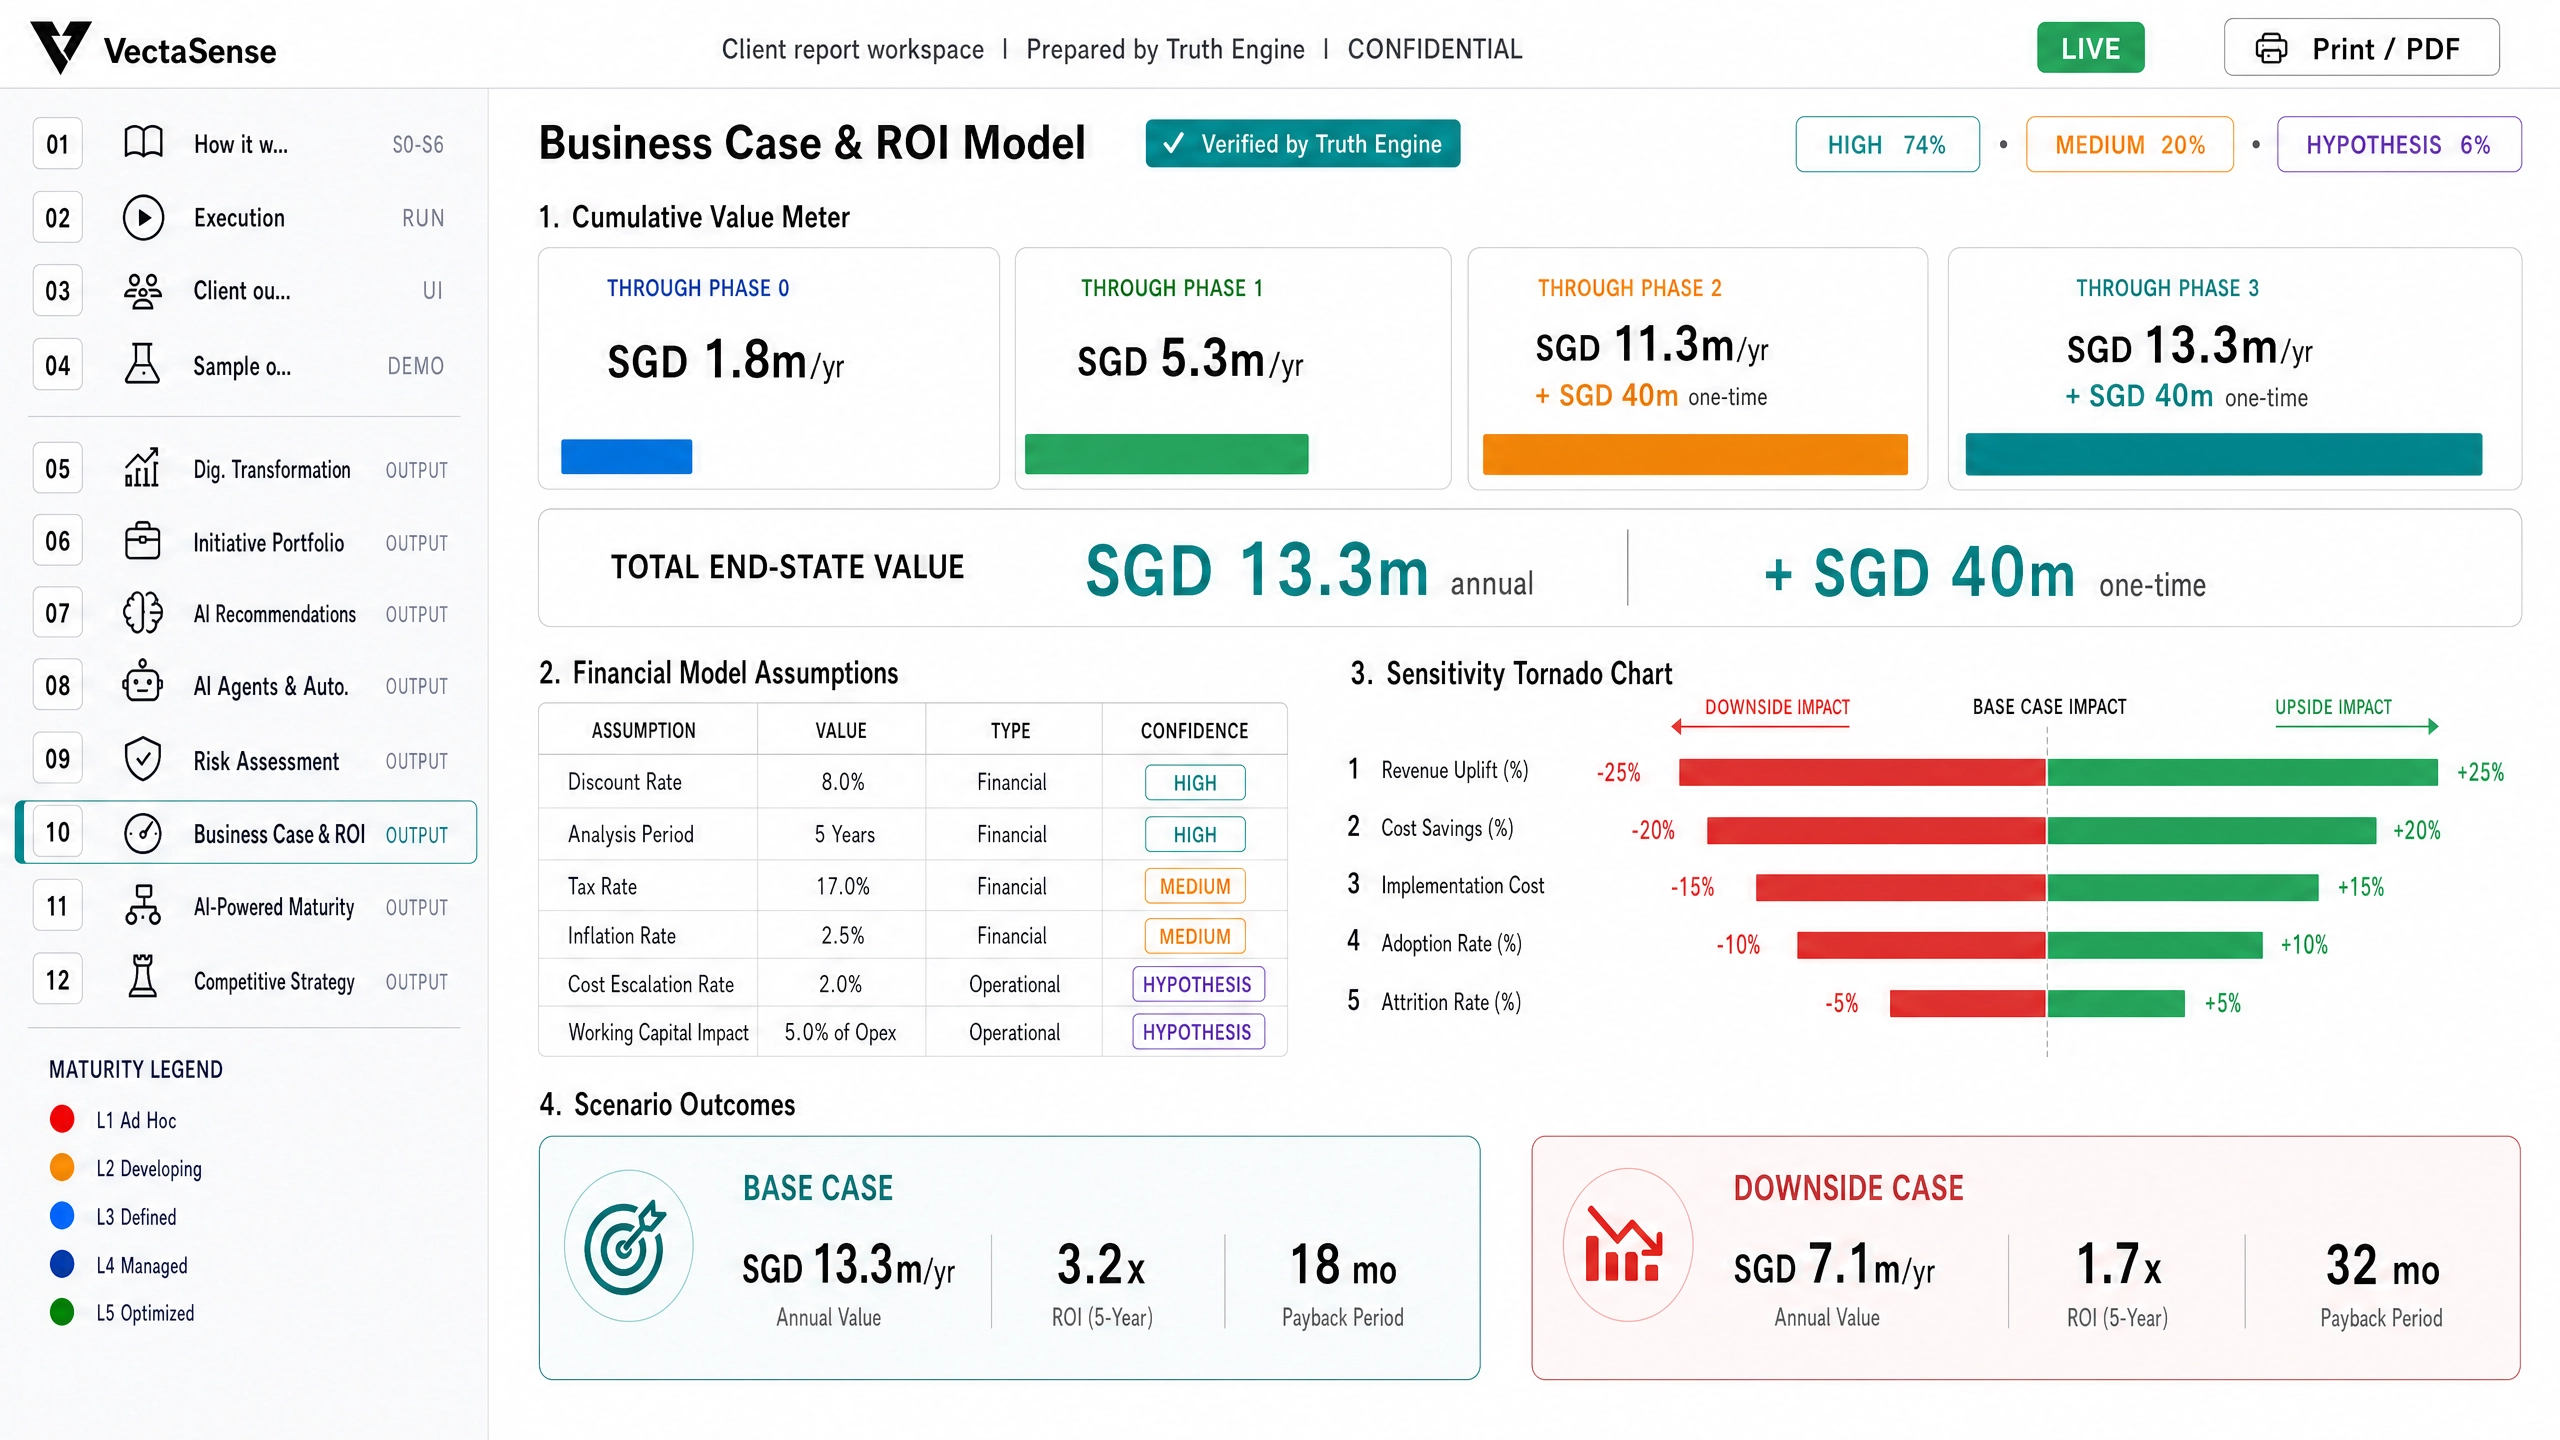This screenshot has width=2560, height=1440.
Task: Click the Revenue Uplift green upside bar
Action: pos(2243,772)
